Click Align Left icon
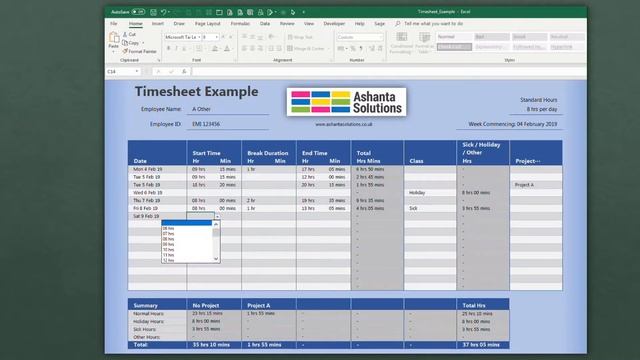This screenshot has width=640, height=360. [x=244, y=49]
